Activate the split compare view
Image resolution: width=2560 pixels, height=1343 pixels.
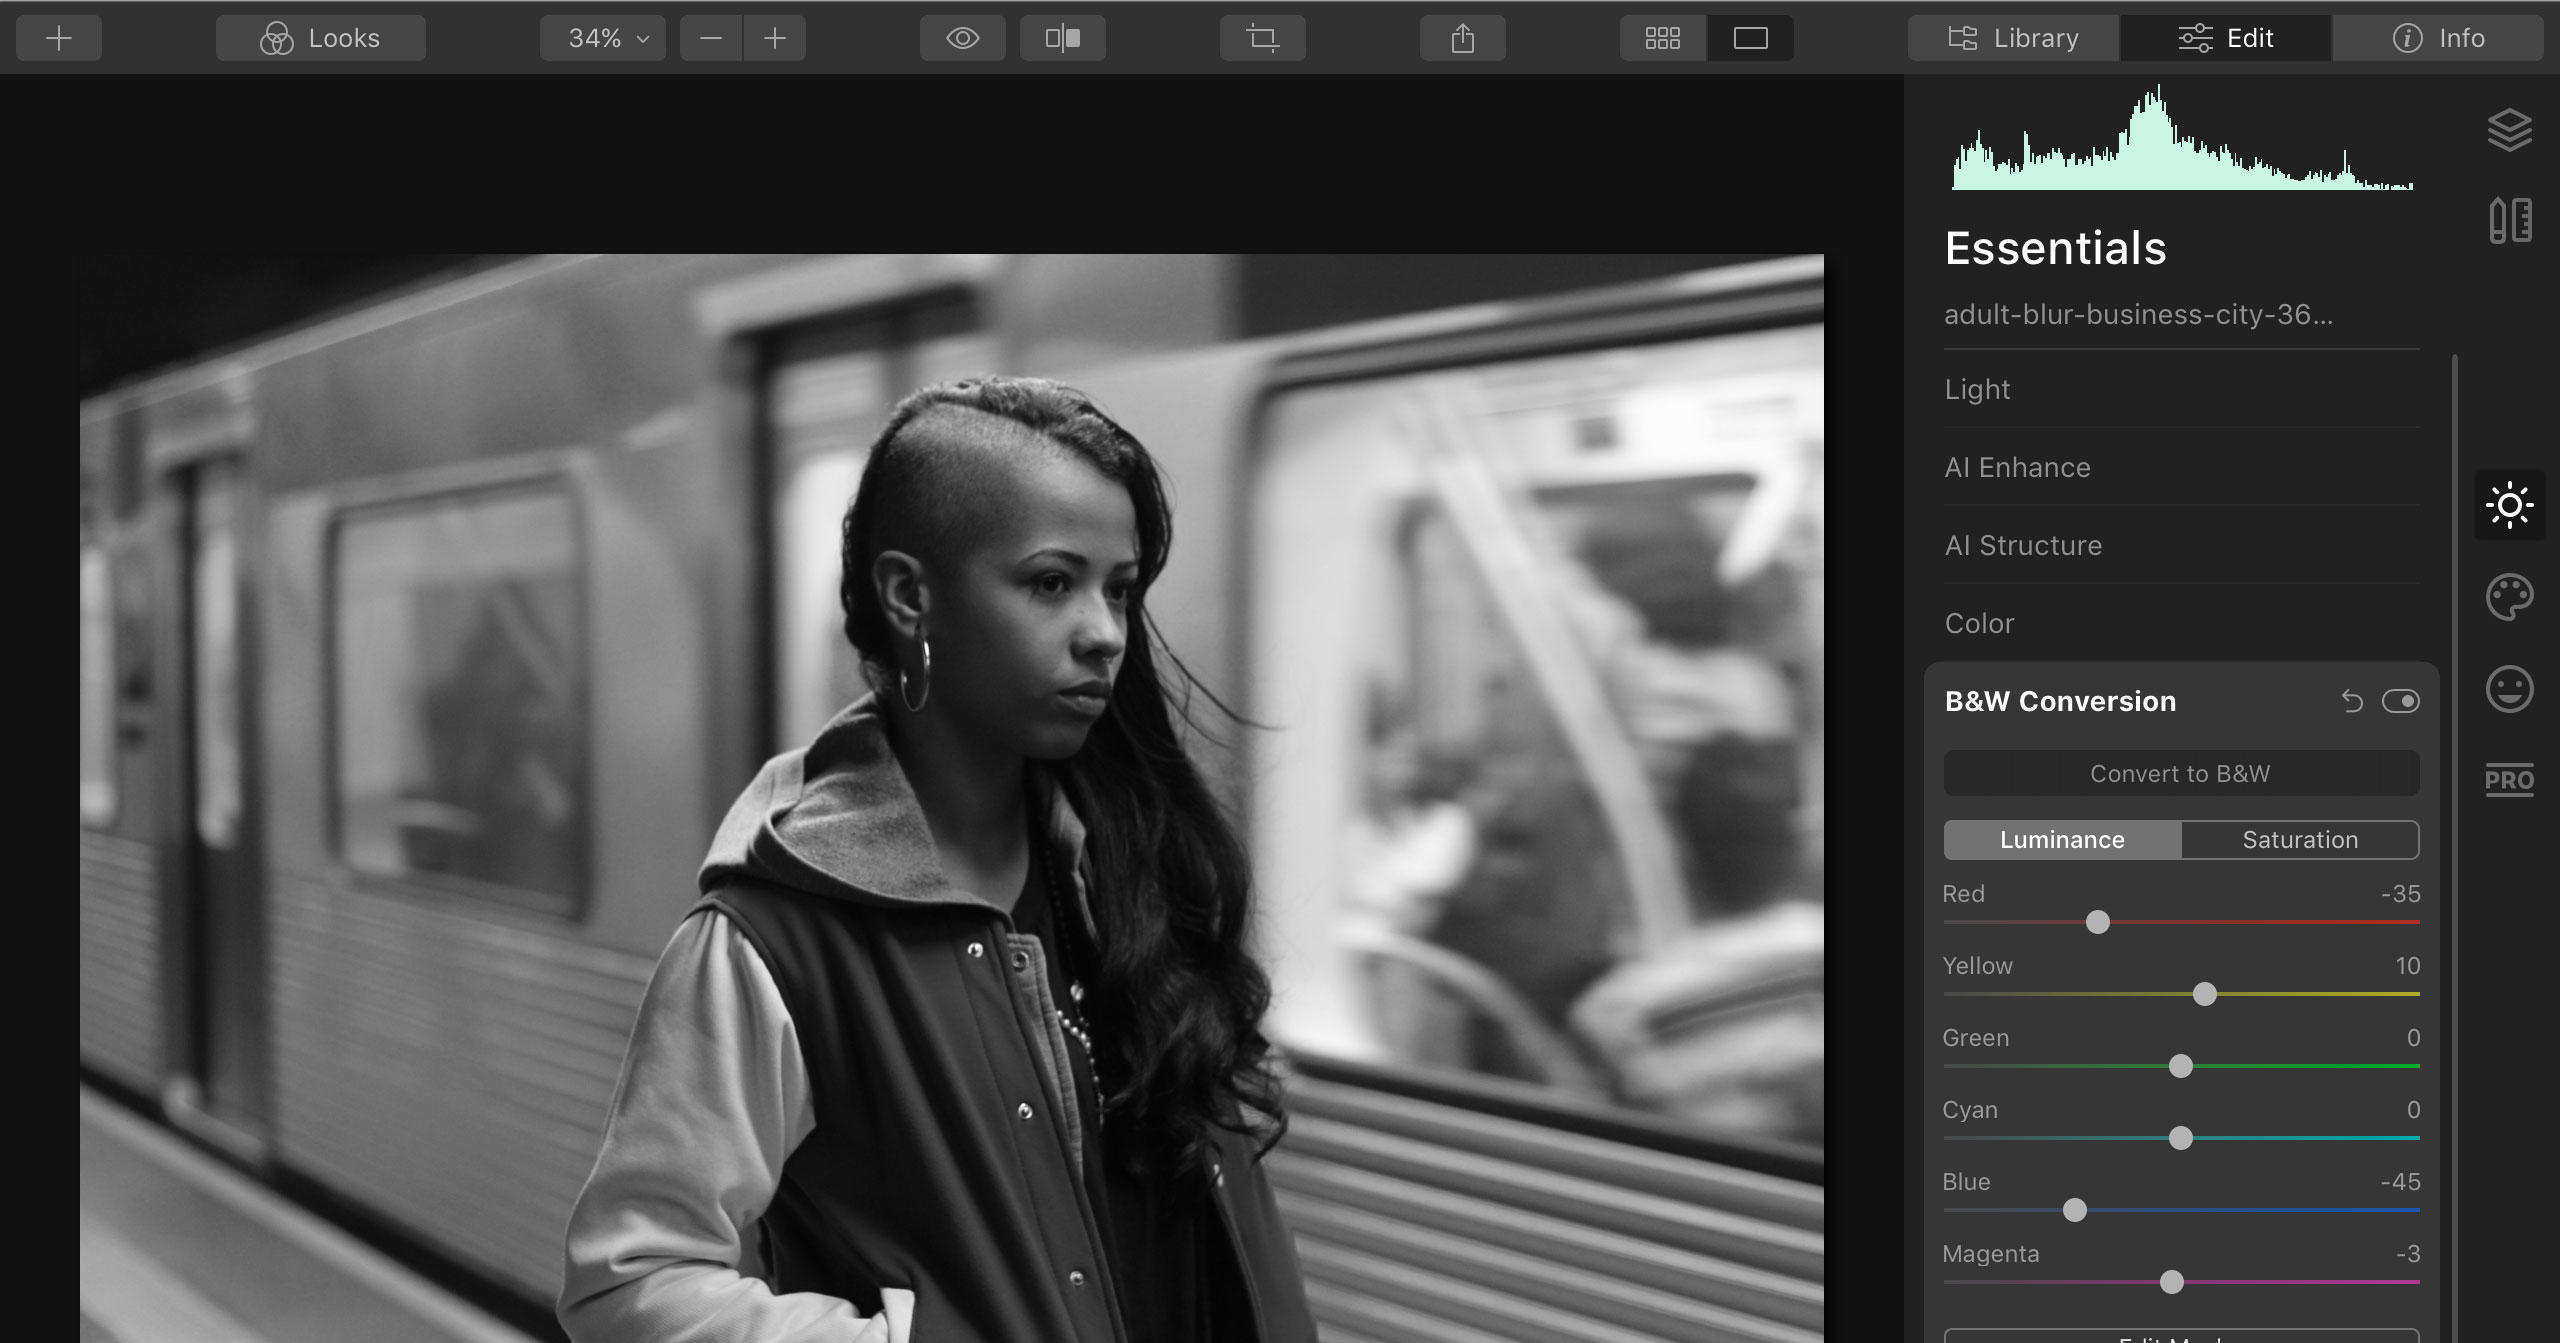(x=1062, y=38)
